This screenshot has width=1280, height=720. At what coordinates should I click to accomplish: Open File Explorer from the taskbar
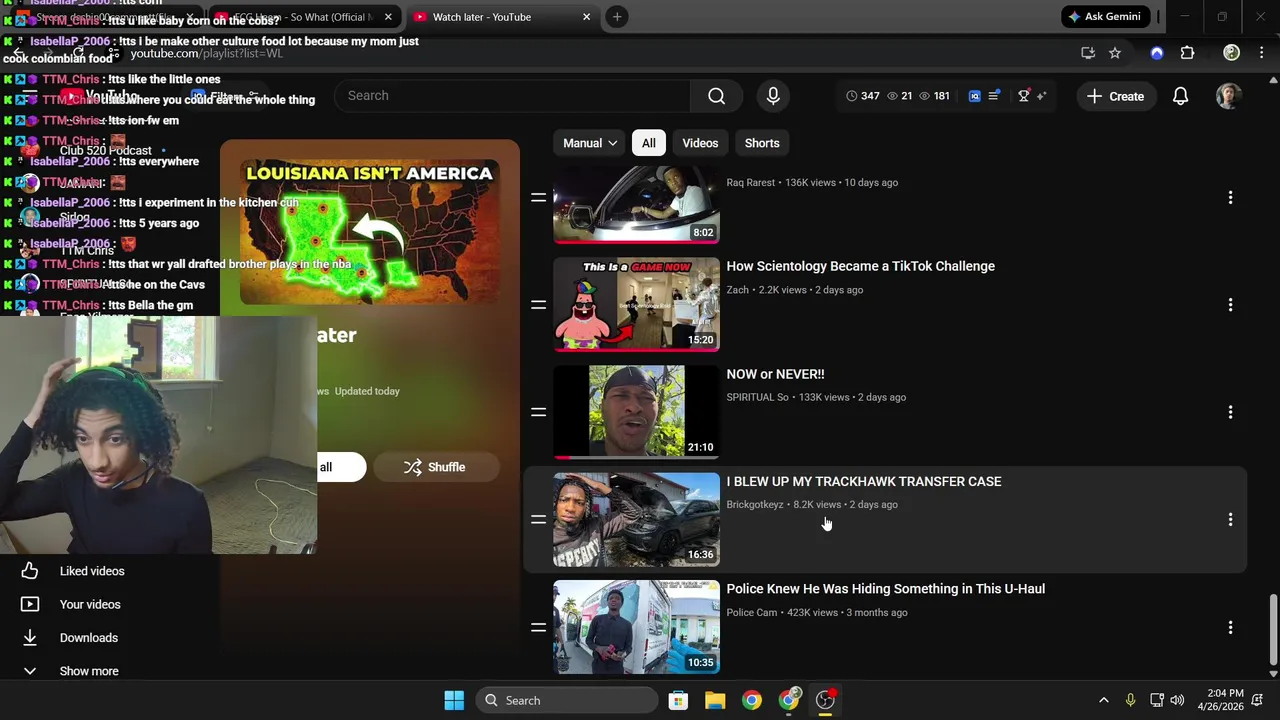click(715, 700)
